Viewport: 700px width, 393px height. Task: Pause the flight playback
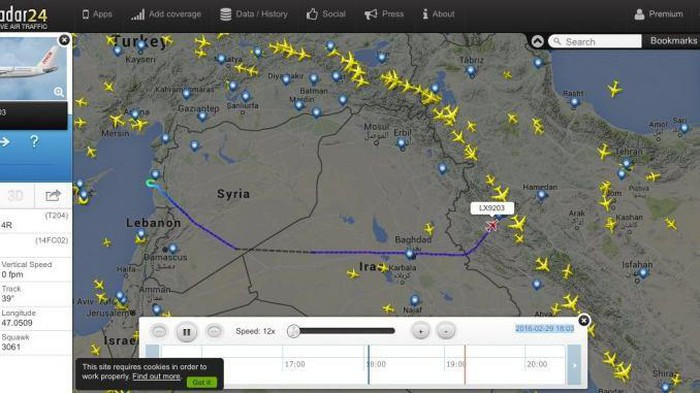[186, 332]
